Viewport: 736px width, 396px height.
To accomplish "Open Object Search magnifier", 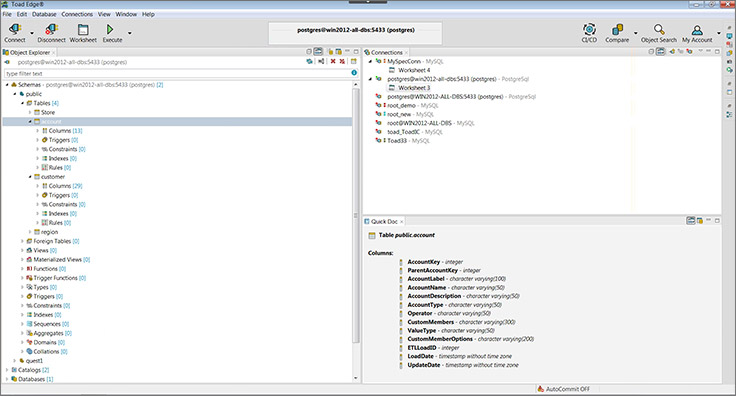I will click(x=659, y=30).
